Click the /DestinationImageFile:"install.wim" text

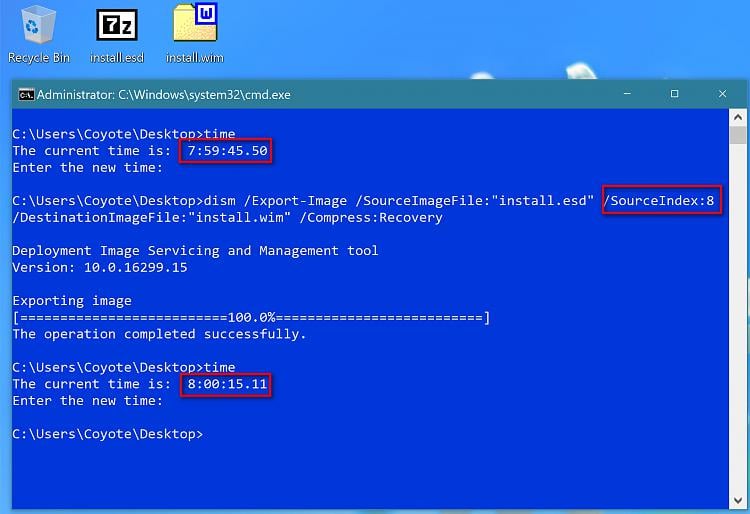152,218
